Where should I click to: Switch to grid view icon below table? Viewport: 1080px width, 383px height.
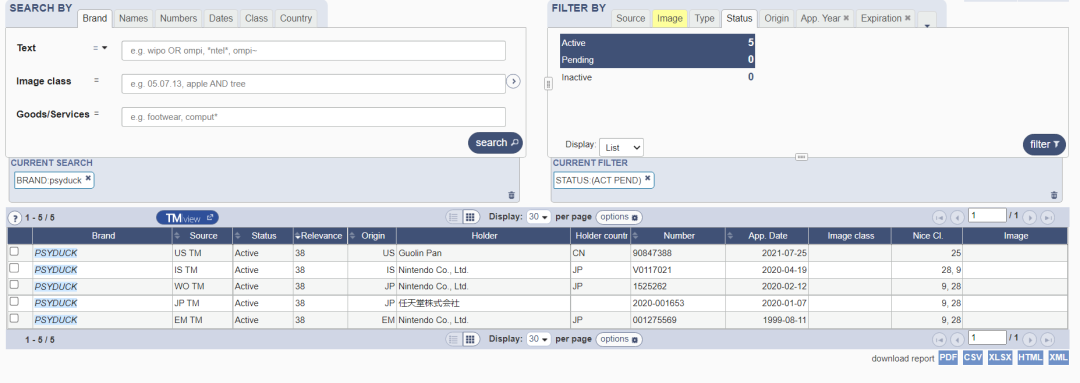point(470,339)
